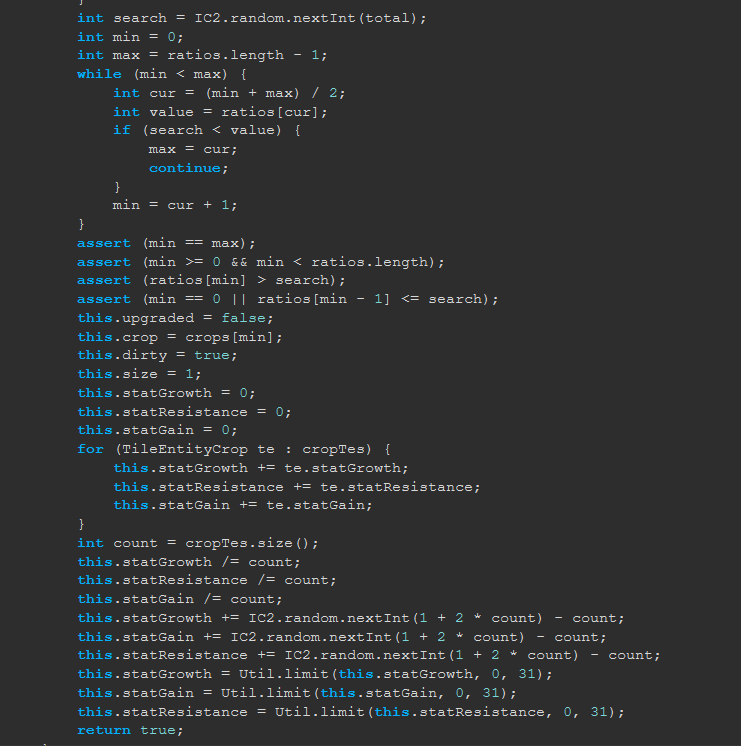This screenshot has width=741, height=746.
Task: Click the 'this.upgraded = false' statement
Action: (x=175, y=318)
